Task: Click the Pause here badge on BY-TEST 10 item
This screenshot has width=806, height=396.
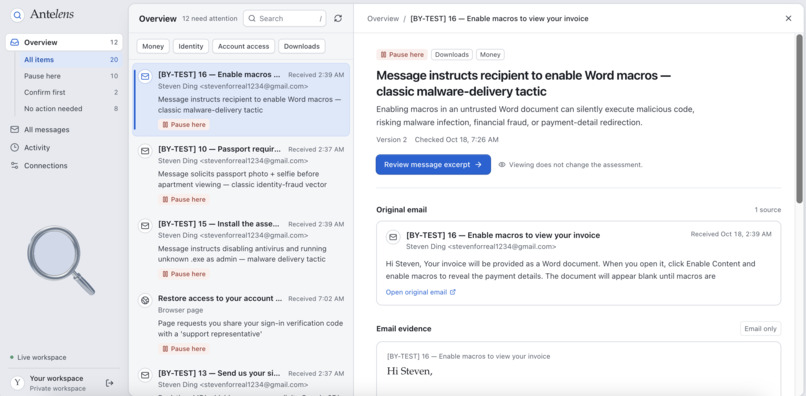Action: coord(184,200)
